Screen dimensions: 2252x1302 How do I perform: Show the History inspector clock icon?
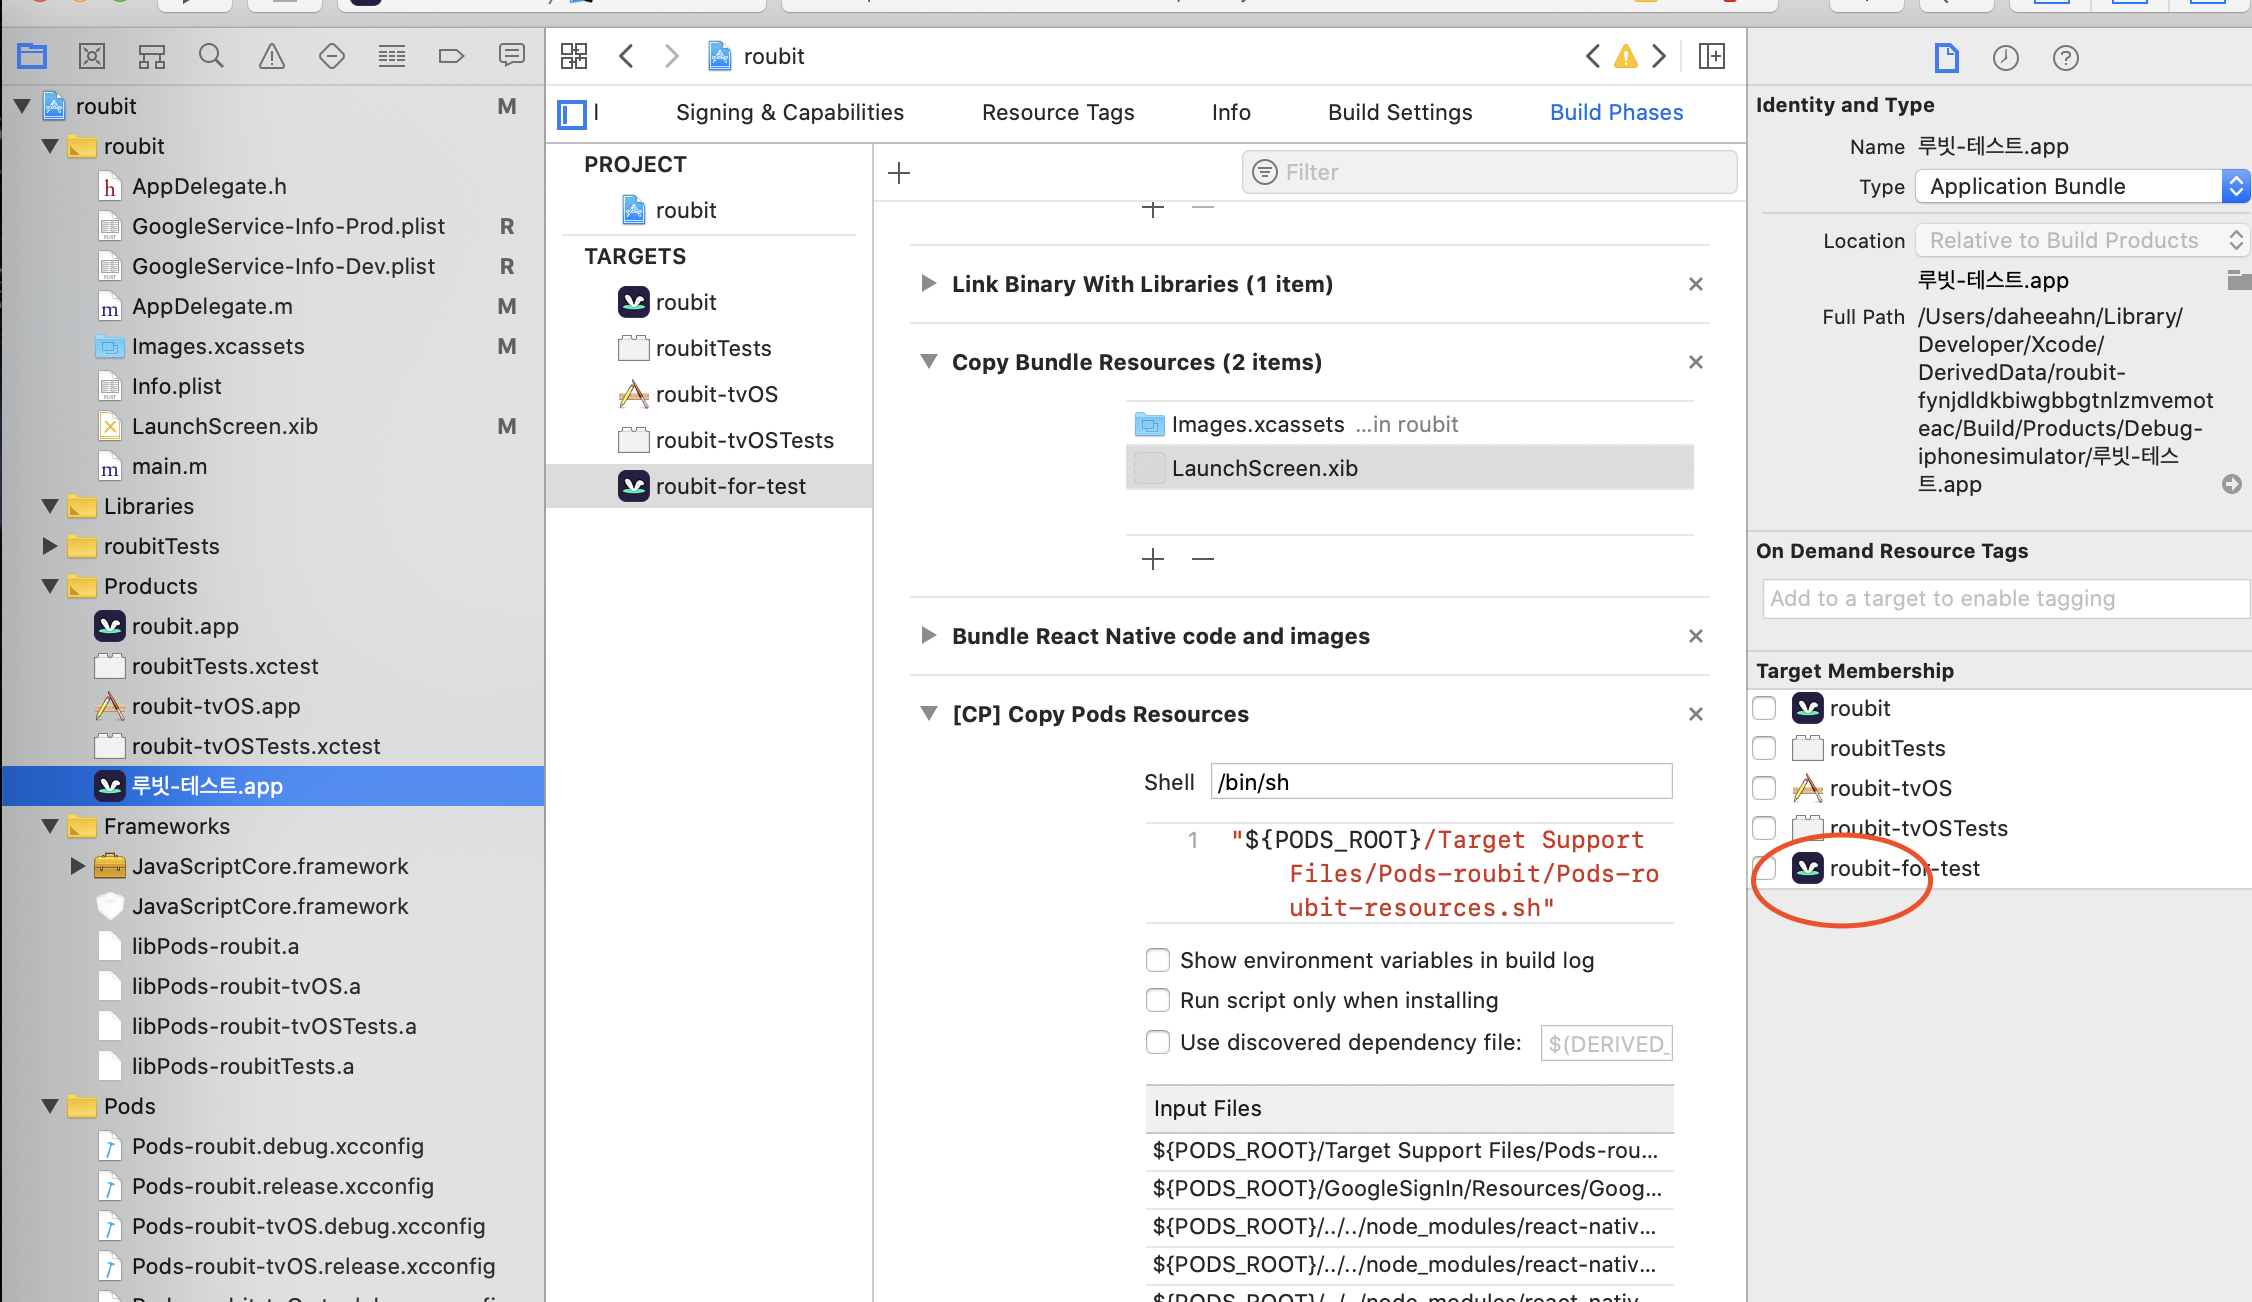pos(2005,58)
